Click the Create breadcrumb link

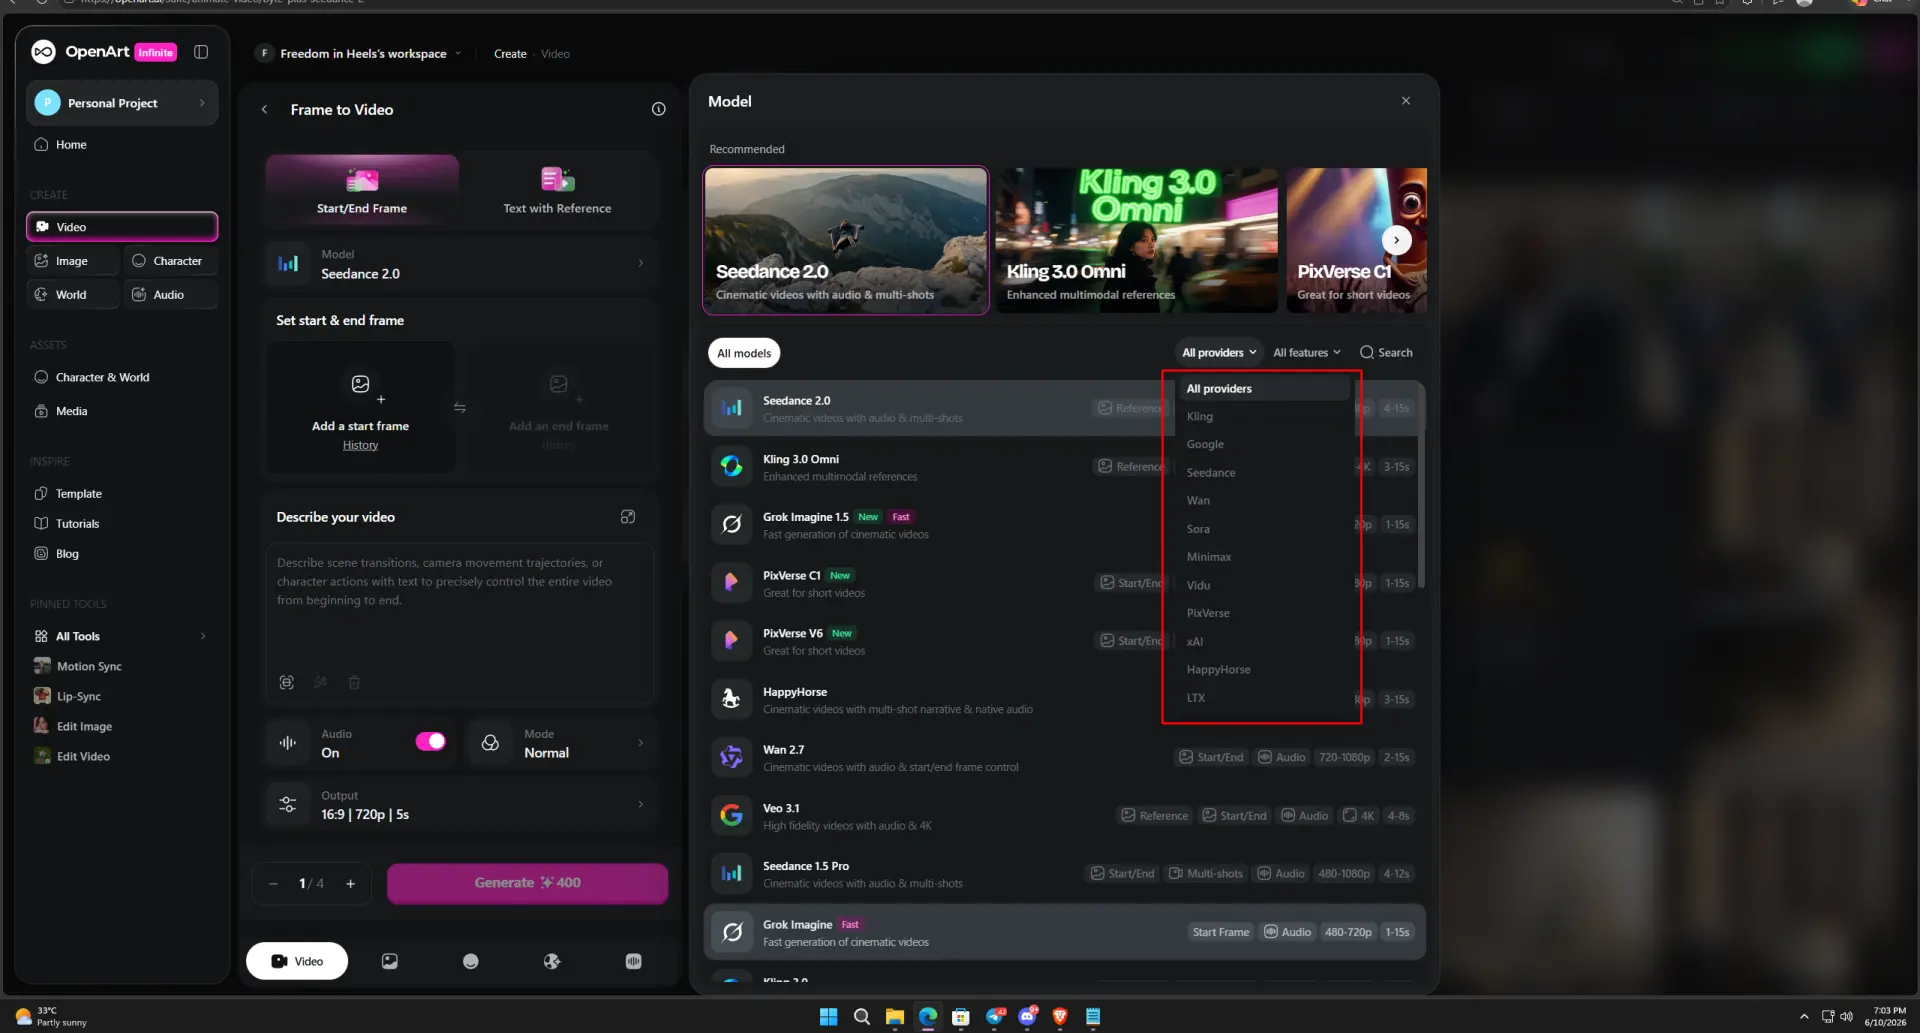(x=510, y=54)
